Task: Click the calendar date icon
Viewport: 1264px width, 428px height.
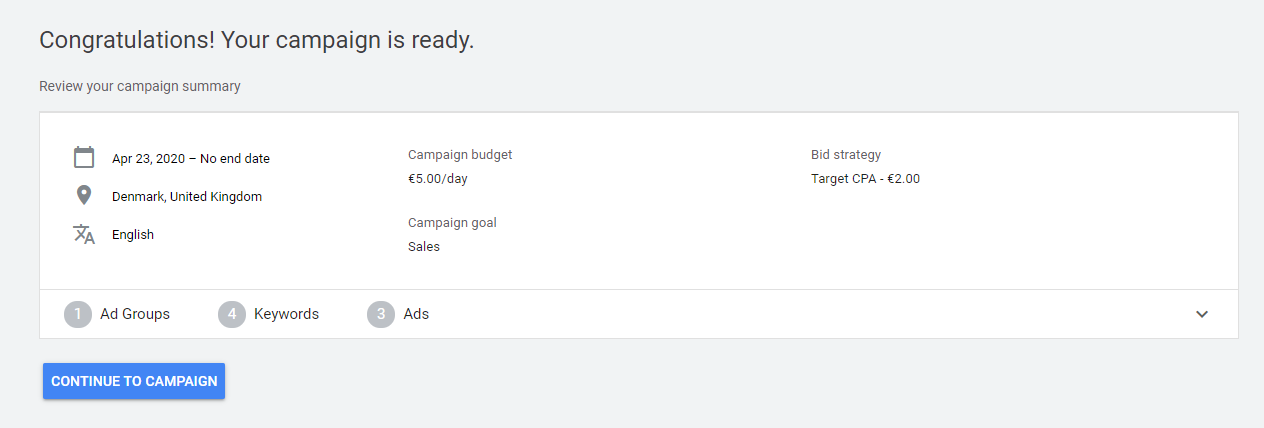Action: 84,157
